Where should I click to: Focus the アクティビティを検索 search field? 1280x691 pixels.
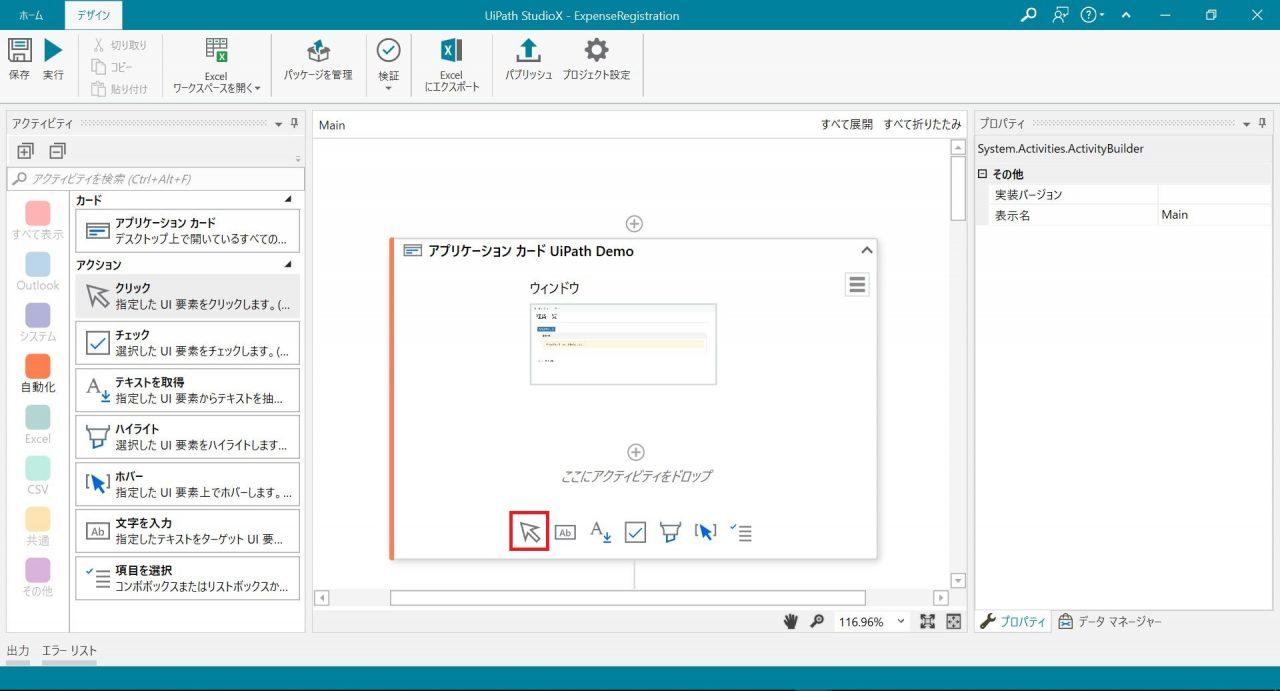tap(156, 179)
